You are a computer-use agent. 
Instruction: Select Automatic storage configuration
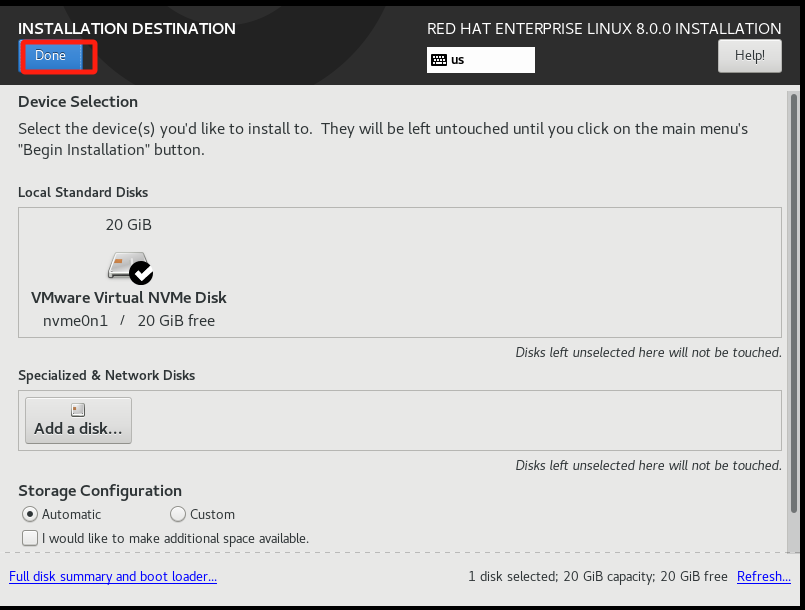[30, 514]
